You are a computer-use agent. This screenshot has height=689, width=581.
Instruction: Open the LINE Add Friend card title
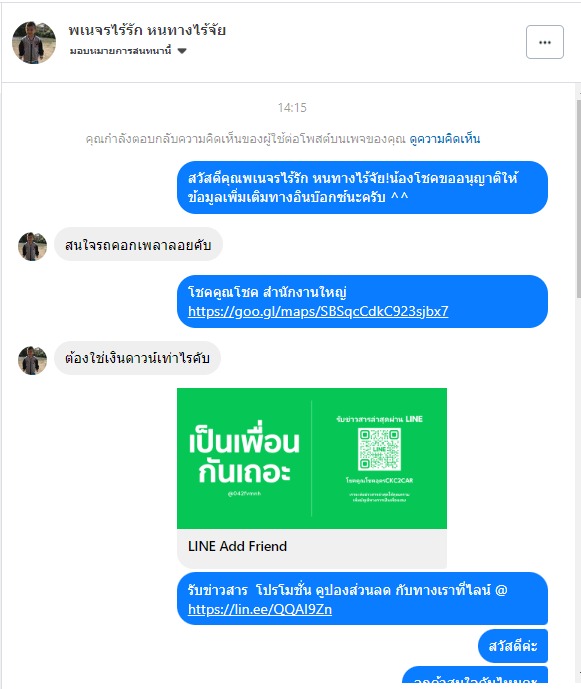click(237, 546)
